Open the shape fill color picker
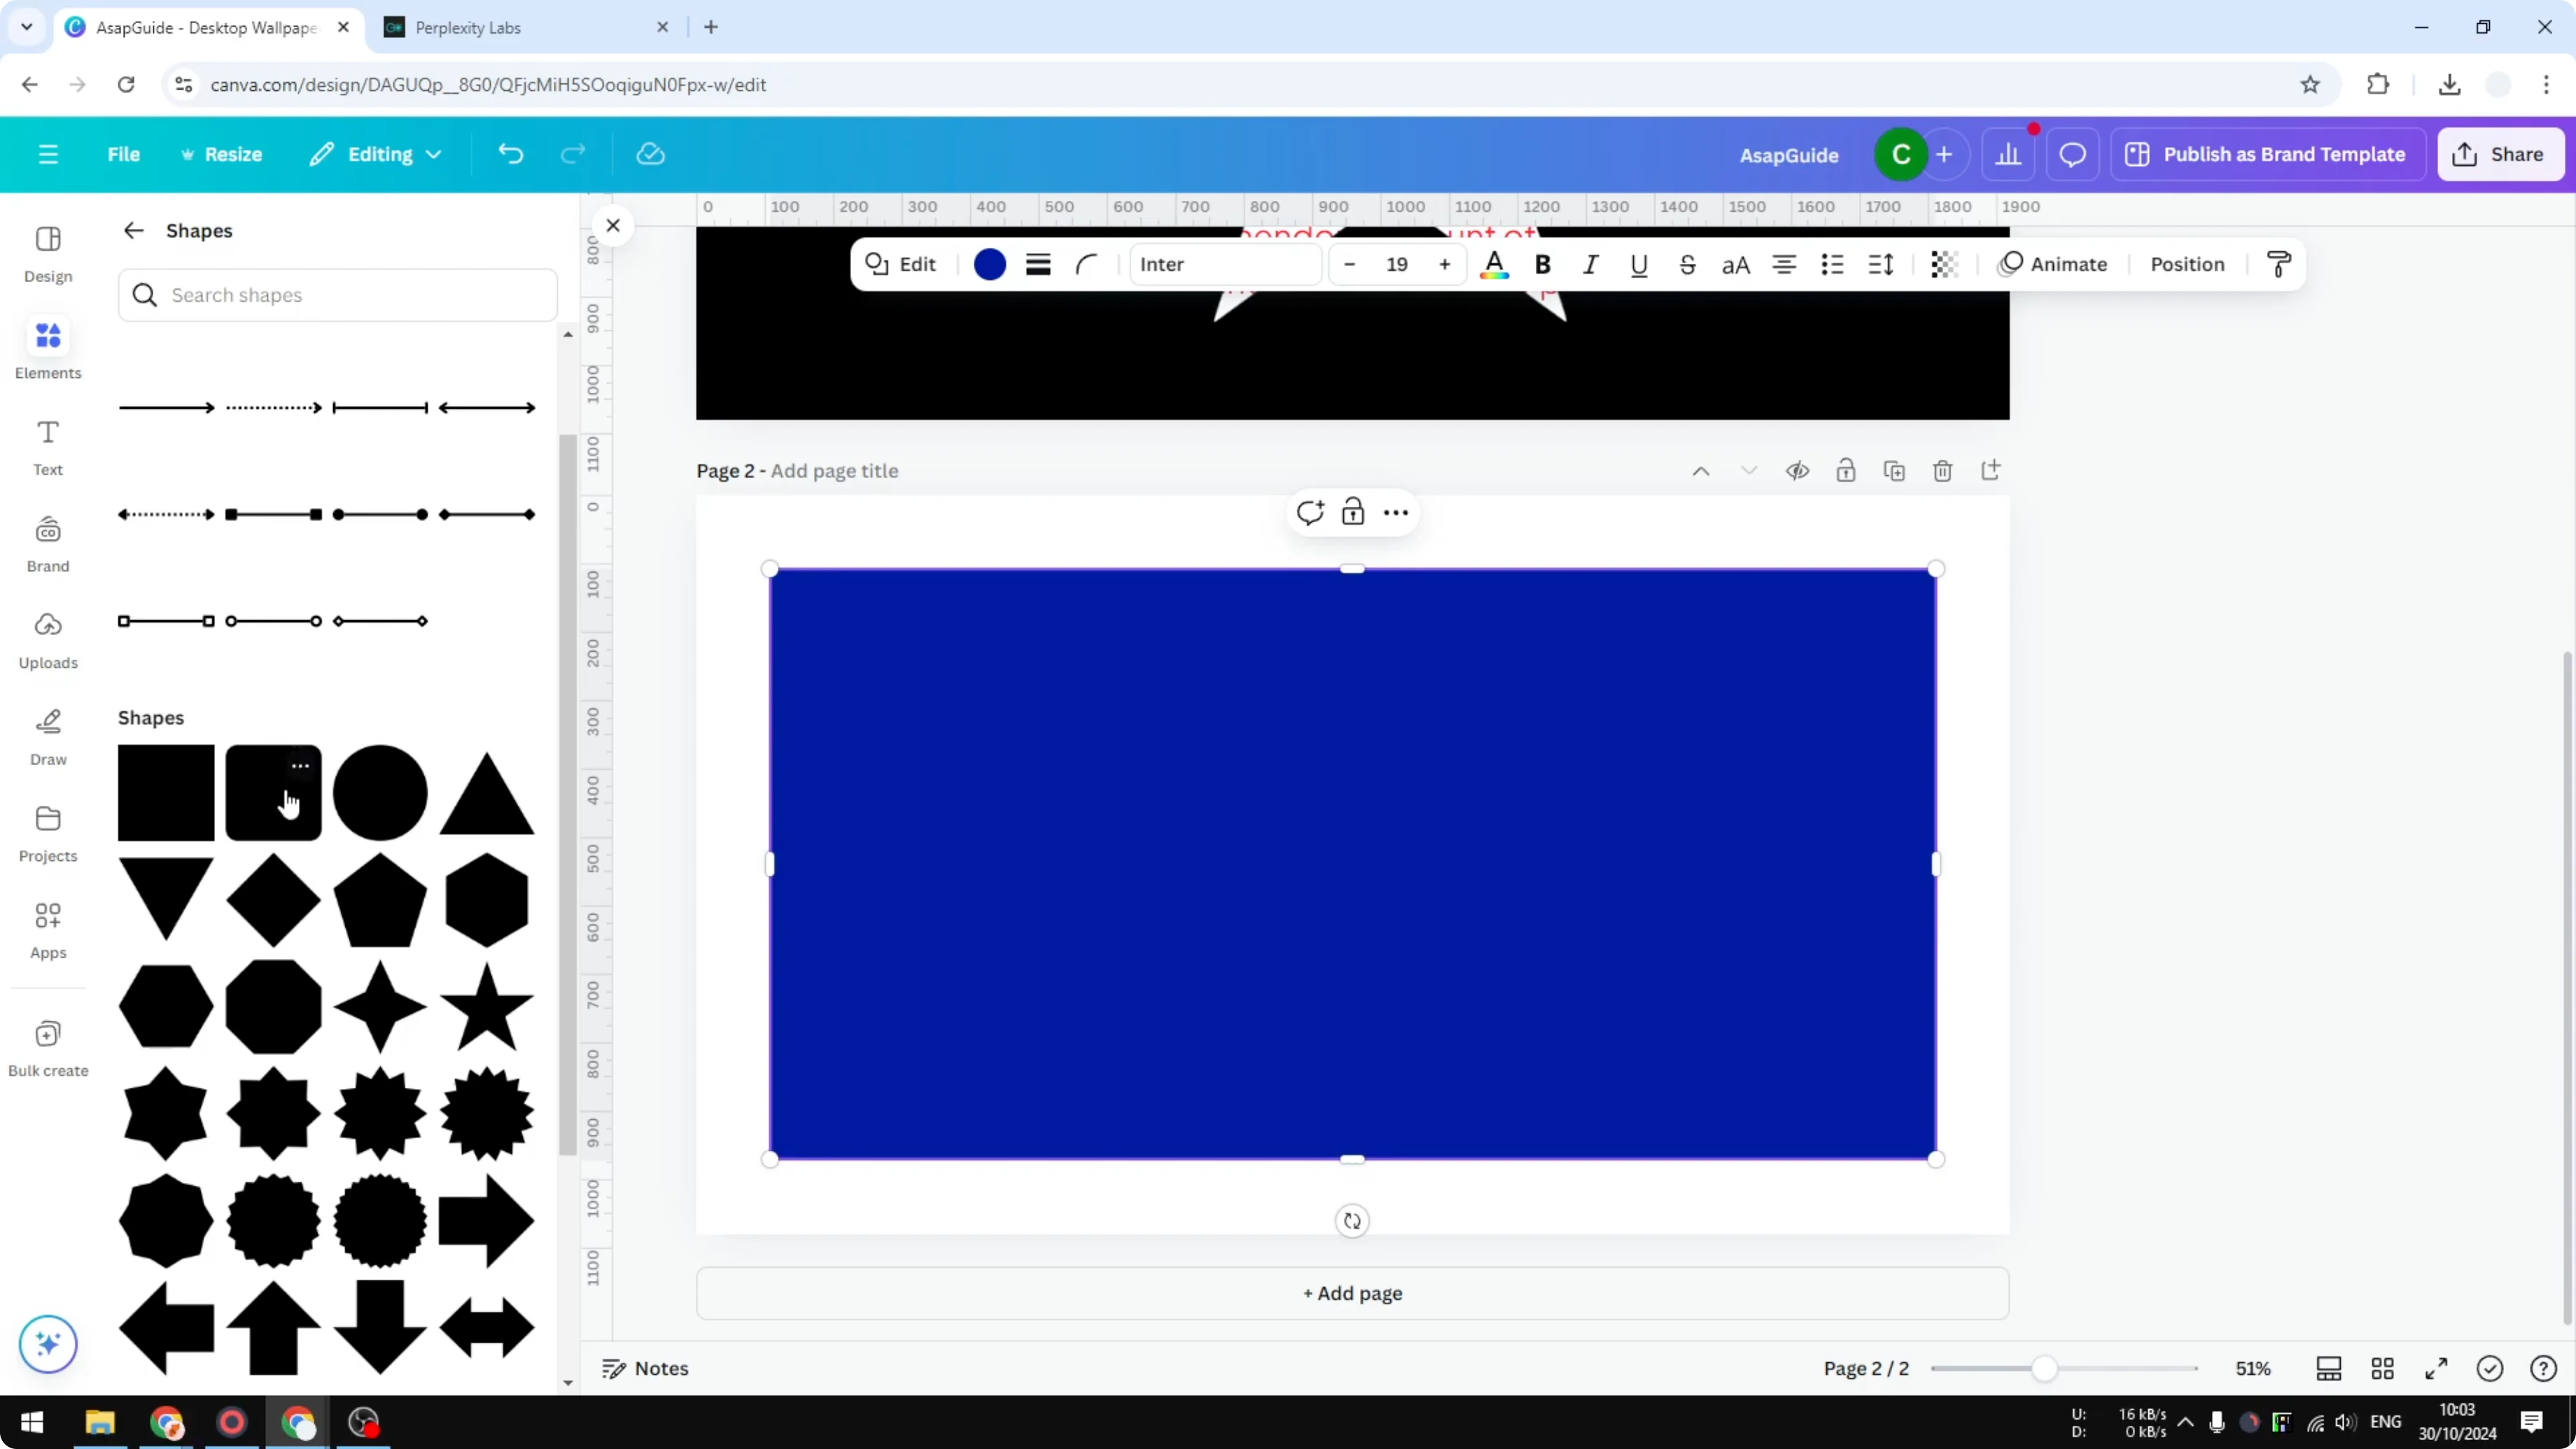This screenshot has height=1449, width=2576. pyautogui.click(x=990, y=264)
